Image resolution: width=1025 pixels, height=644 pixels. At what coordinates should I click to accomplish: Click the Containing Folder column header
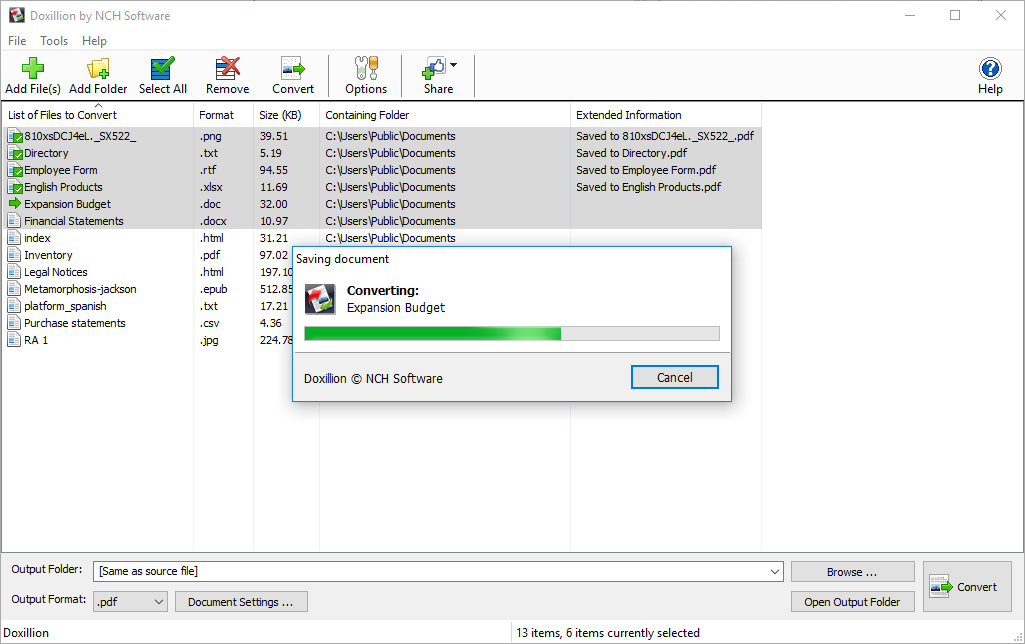[445, 115]
